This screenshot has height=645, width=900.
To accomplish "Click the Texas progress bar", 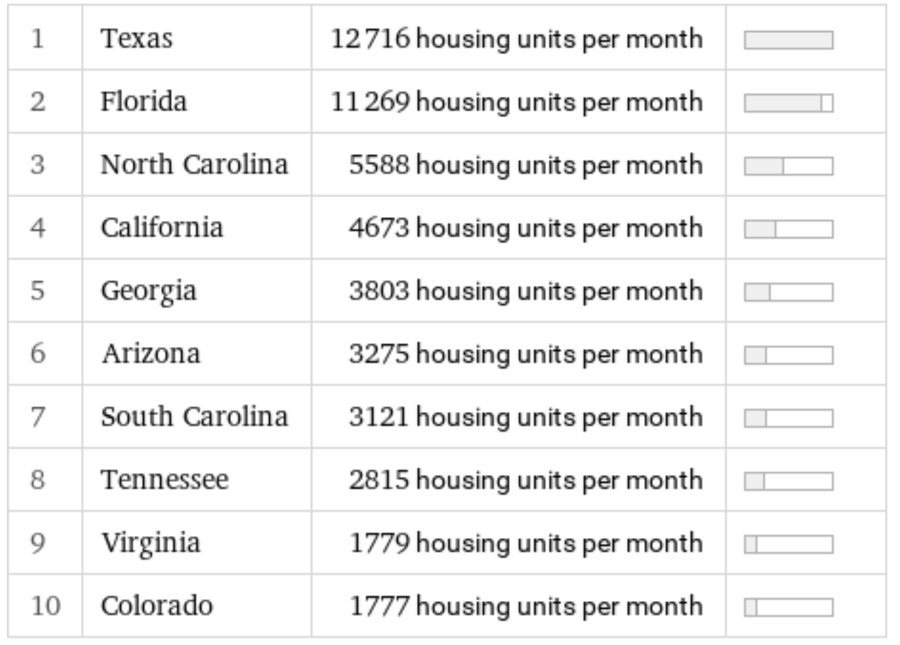I will [x=788, y=39].
